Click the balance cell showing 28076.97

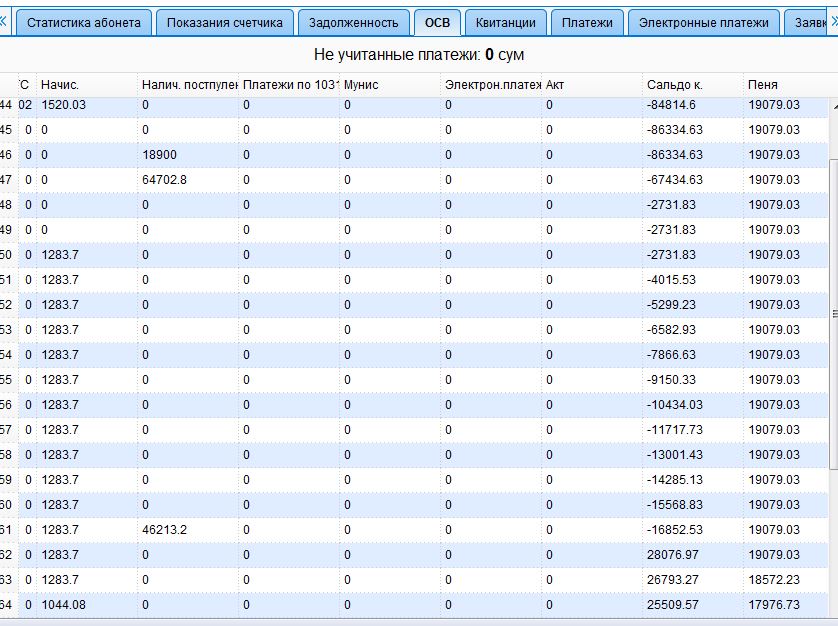click(x=675, y=555)
